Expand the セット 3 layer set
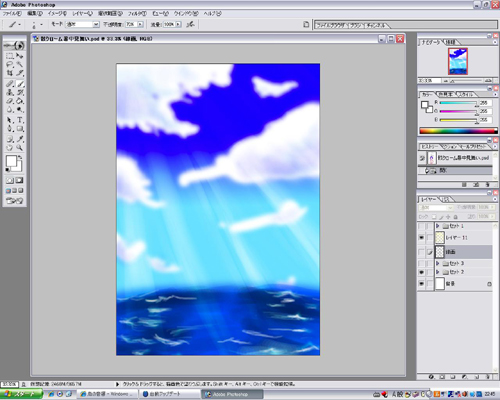 [x=438, y=263]
